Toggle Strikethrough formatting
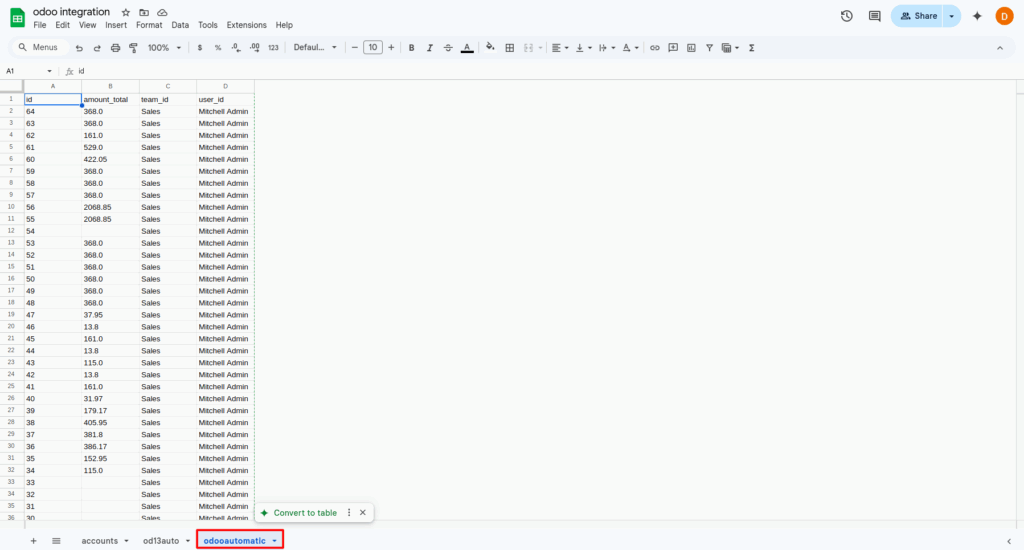The height and width of the screenshot is (550, 1024). [x=448, y=48]
